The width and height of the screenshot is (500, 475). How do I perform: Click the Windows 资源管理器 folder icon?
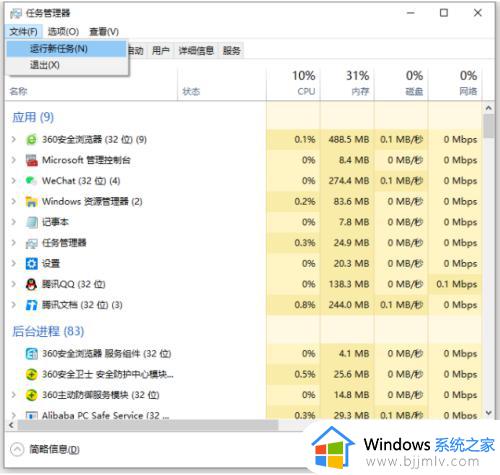pos(31,201)
